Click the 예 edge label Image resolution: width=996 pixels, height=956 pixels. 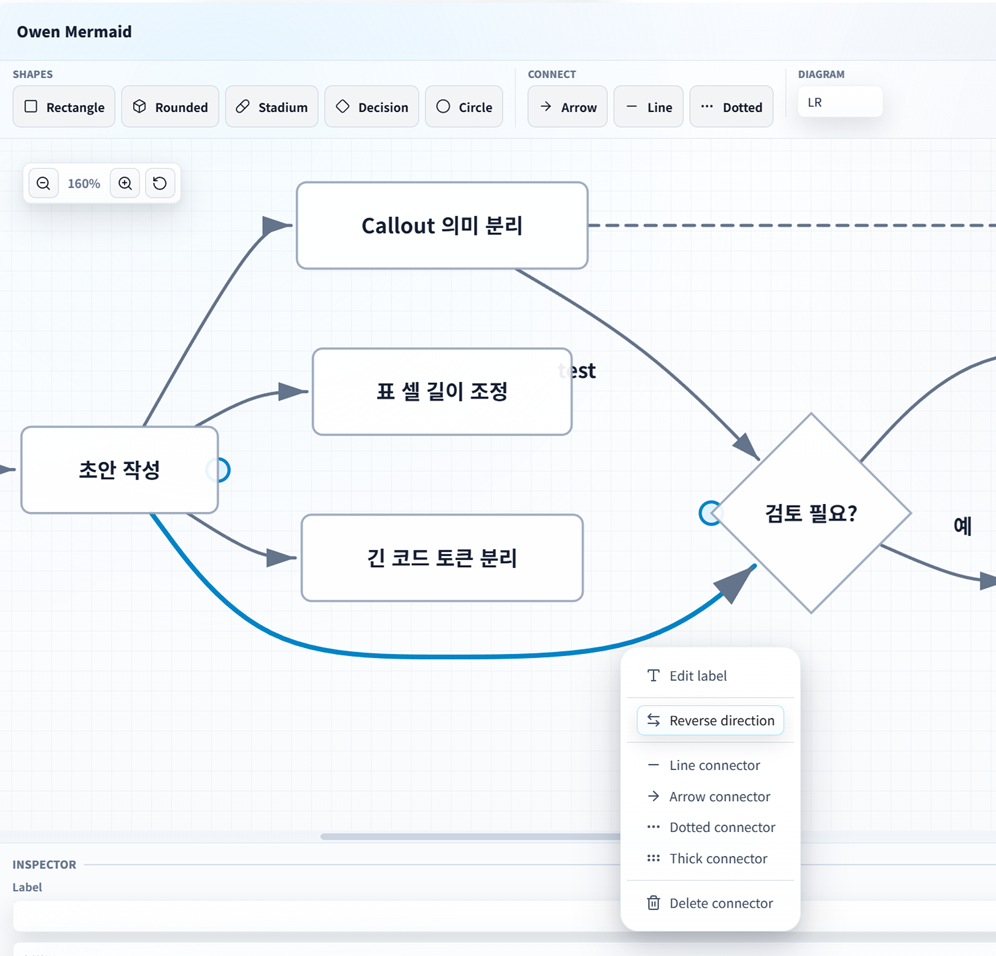tap(962, 526)
